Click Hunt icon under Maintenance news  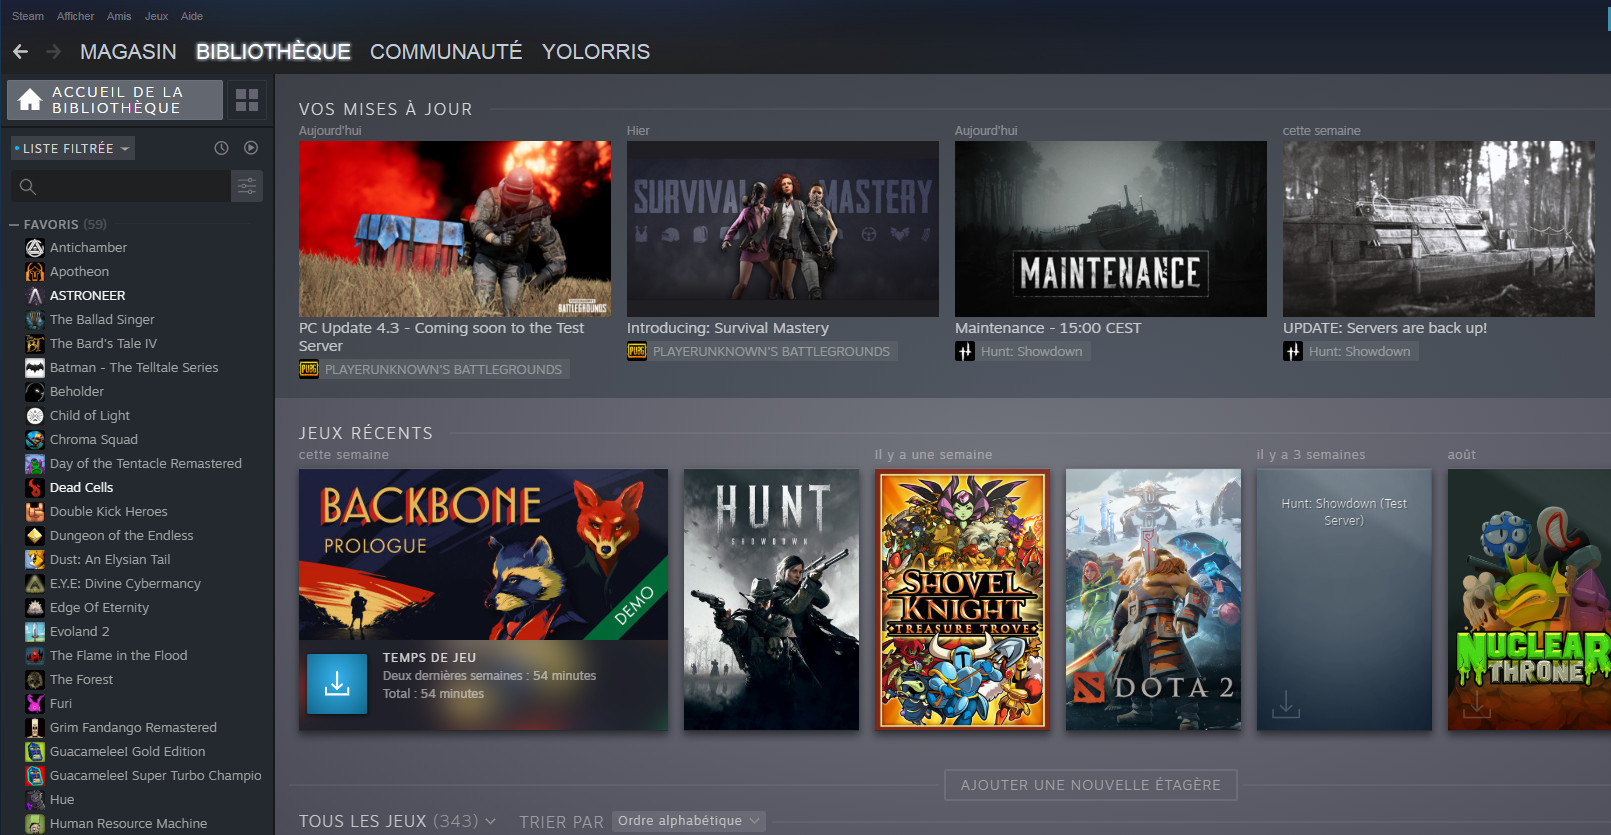(x=965, y=351)
